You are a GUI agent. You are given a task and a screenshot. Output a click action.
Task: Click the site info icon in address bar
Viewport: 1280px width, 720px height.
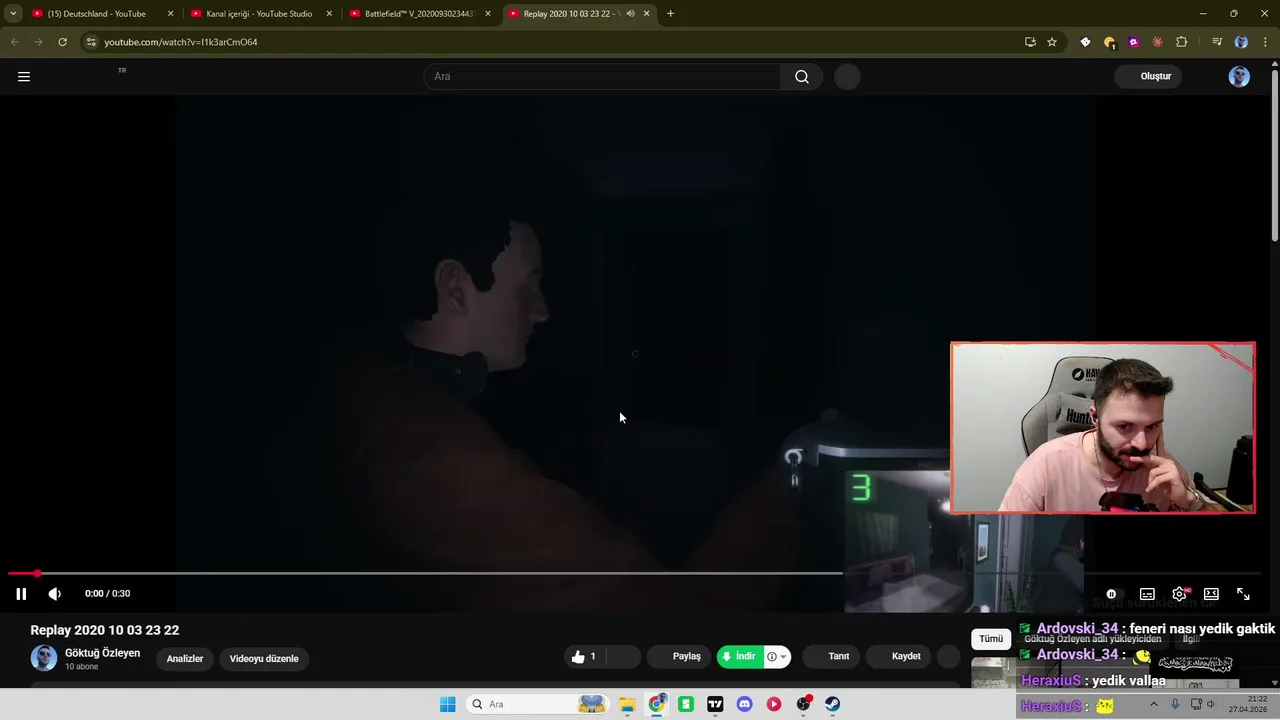91,42
